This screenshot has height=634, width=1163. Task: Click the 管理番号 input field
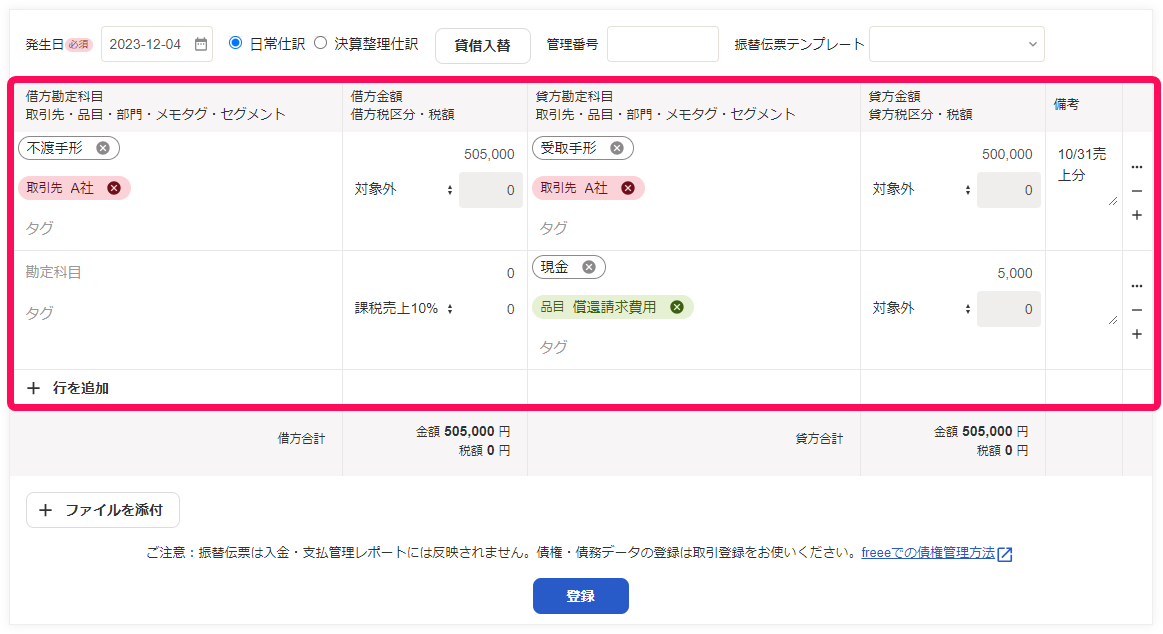click(663, 44)
